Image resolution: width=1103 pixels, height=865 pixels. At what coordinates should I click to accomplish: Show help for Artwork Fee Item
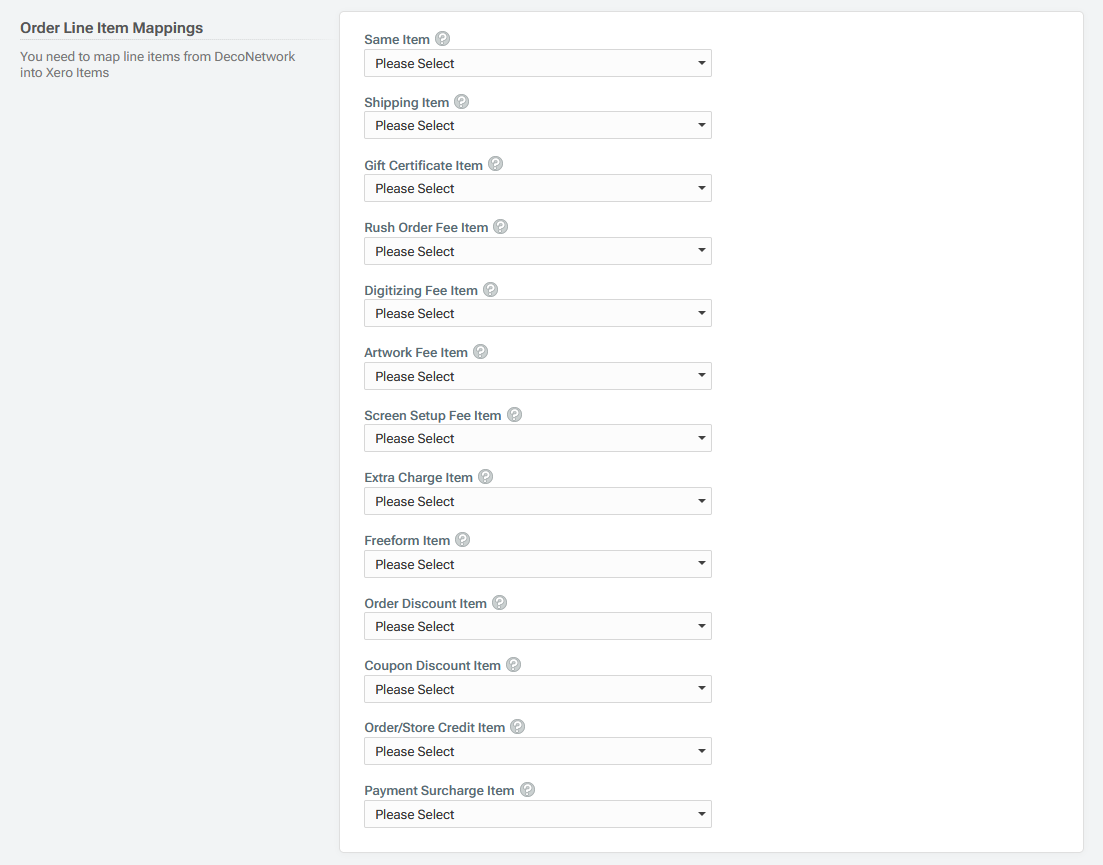tap(480, 352)
